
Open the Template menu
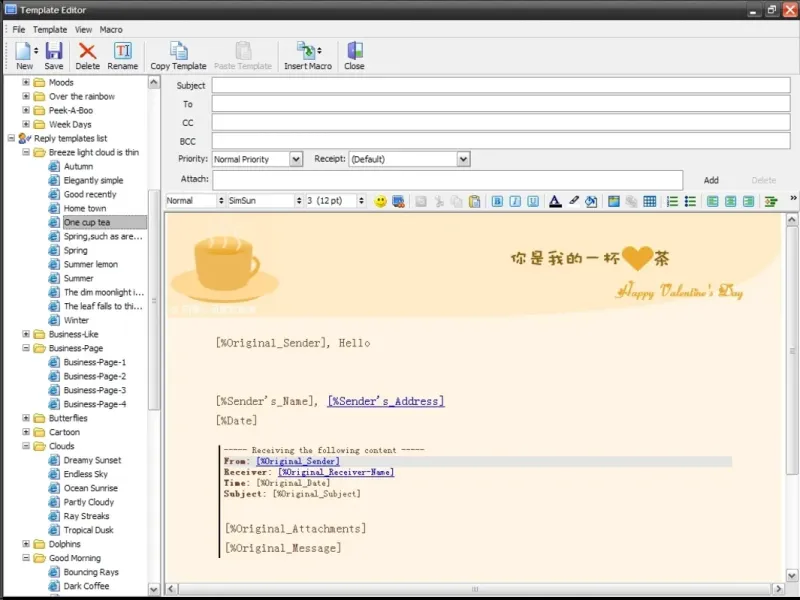pyautogui.click(x=50, y=30)
